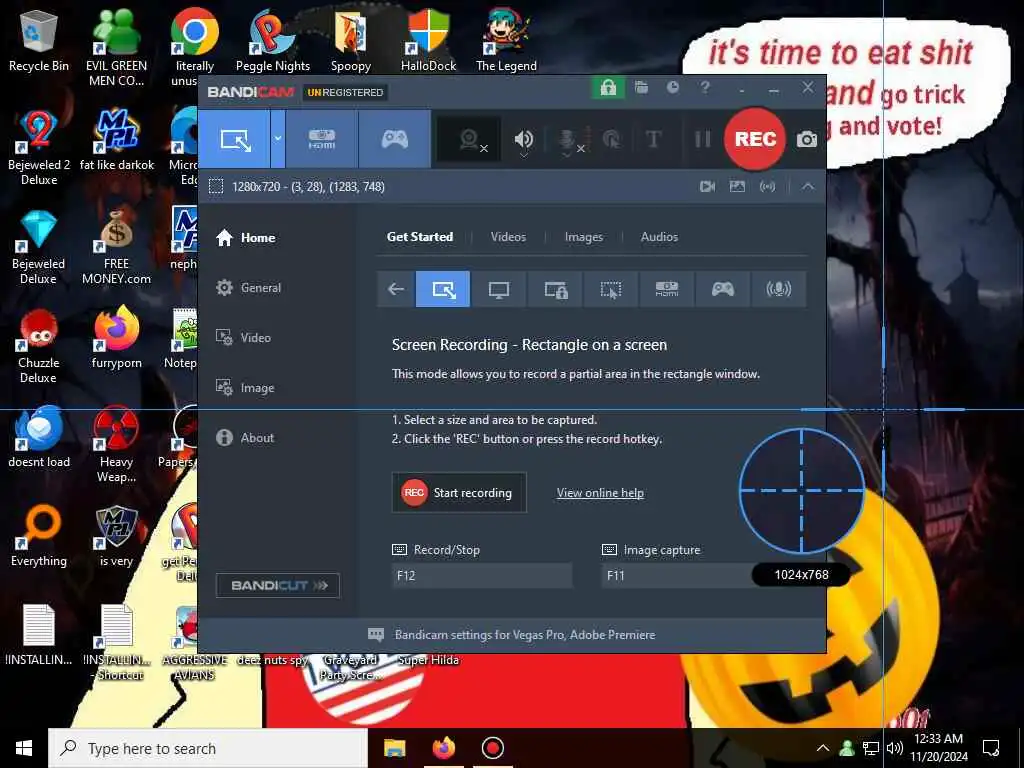Open File Explorer from the taskbar
The width and height of the screenshot is (1024, 768).
(x=394, y=748)
